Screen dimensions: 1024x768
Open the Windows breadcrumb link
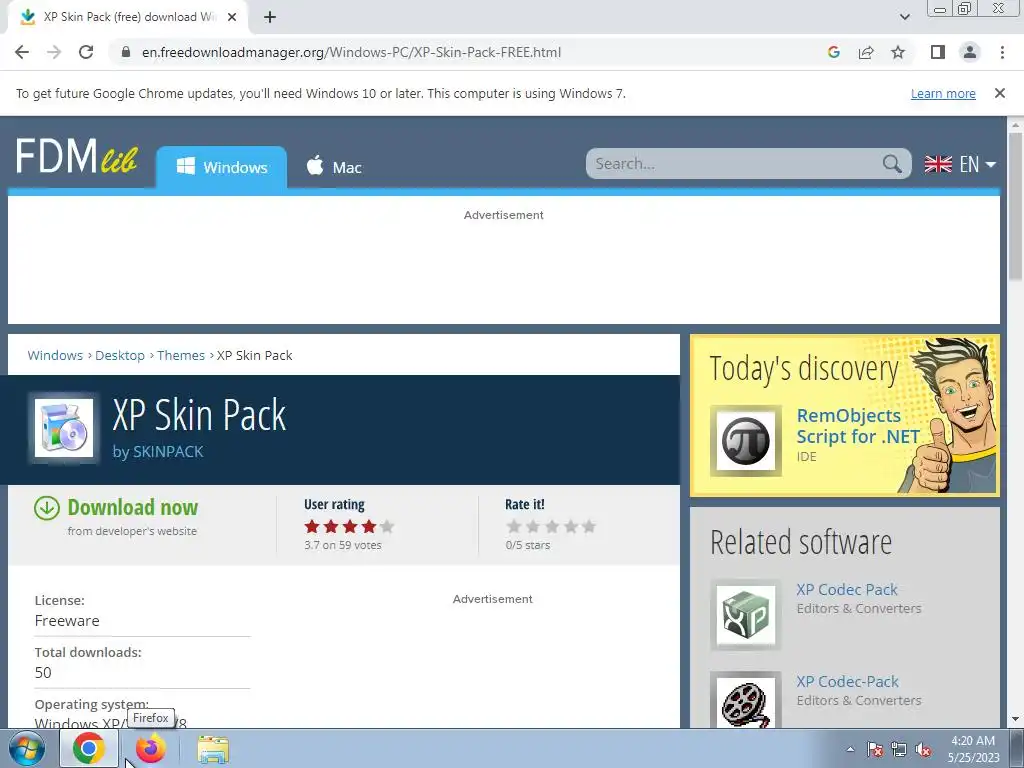click(55, 355)
